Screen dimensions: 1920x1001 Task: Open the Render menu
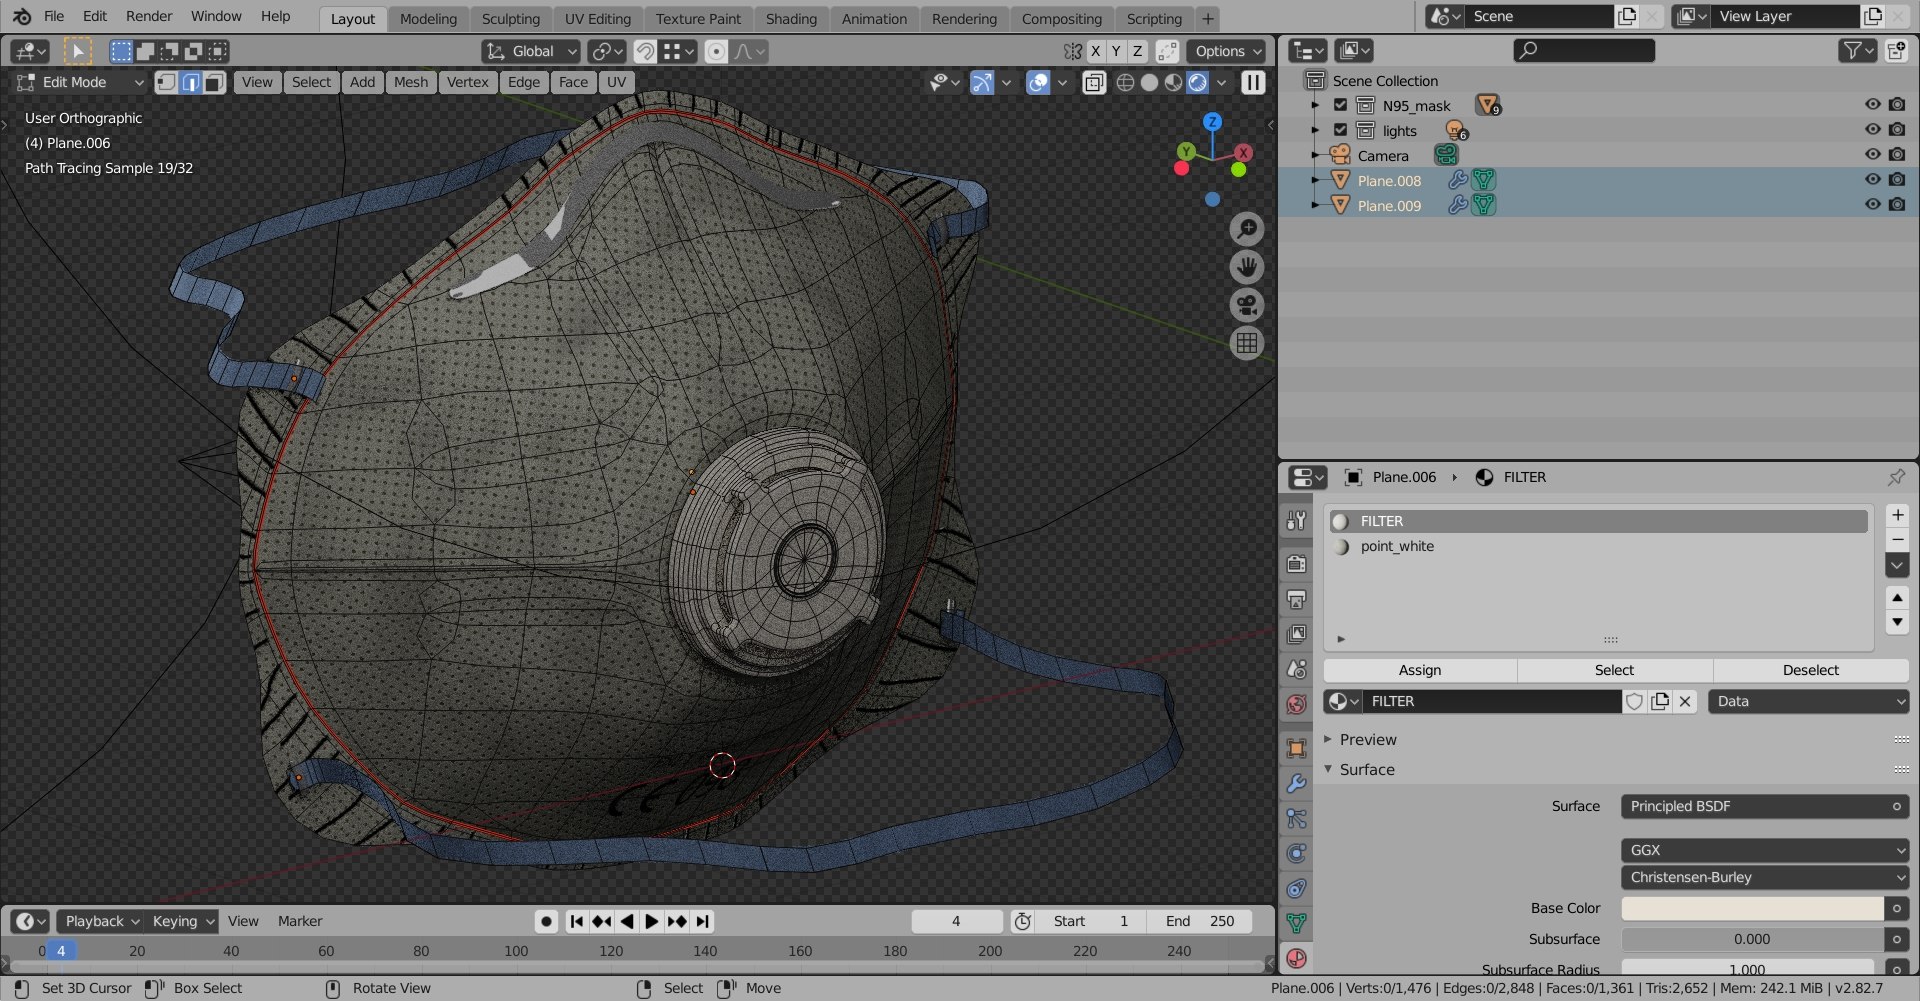click(x=149, y=16)
